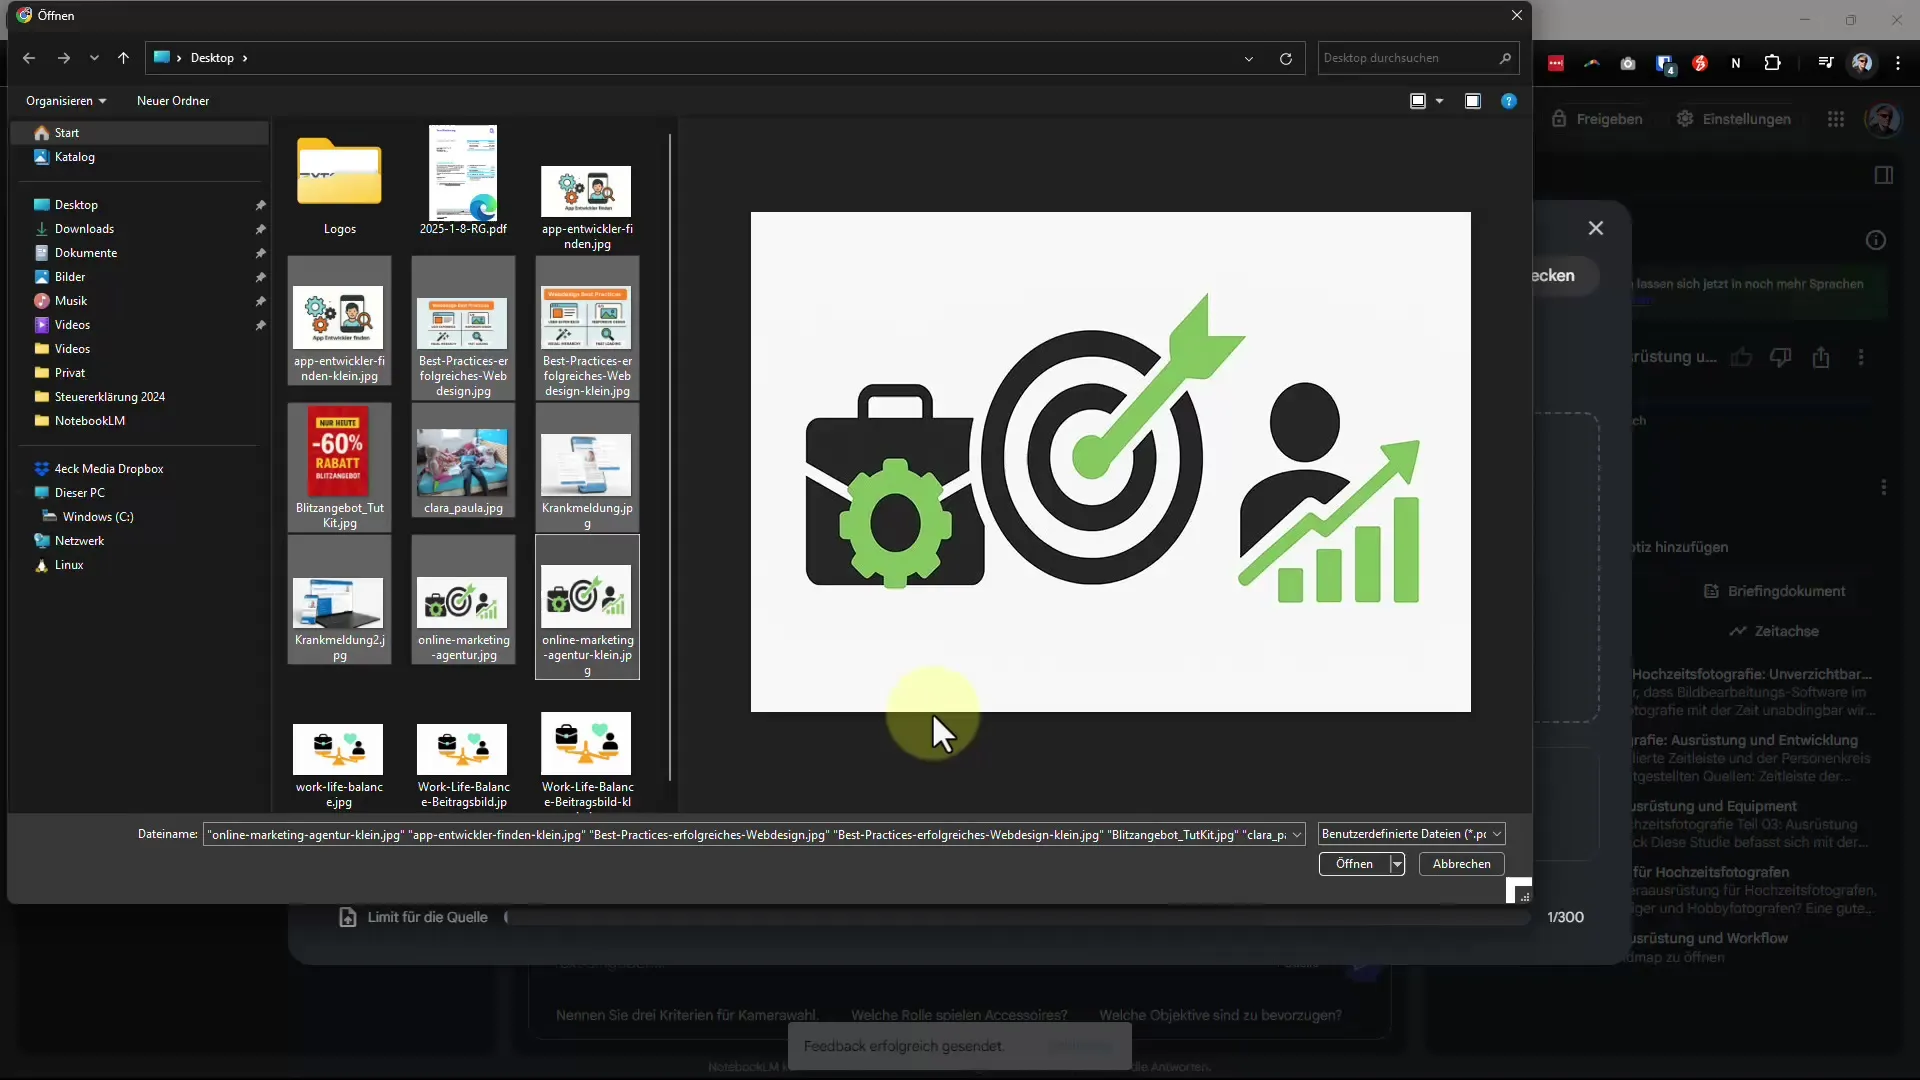Screen dimensions: 1920x1080
Task: Click Abbrechen to cancel the dialog
Action: pyautogui.click(x=1461, y=864)
